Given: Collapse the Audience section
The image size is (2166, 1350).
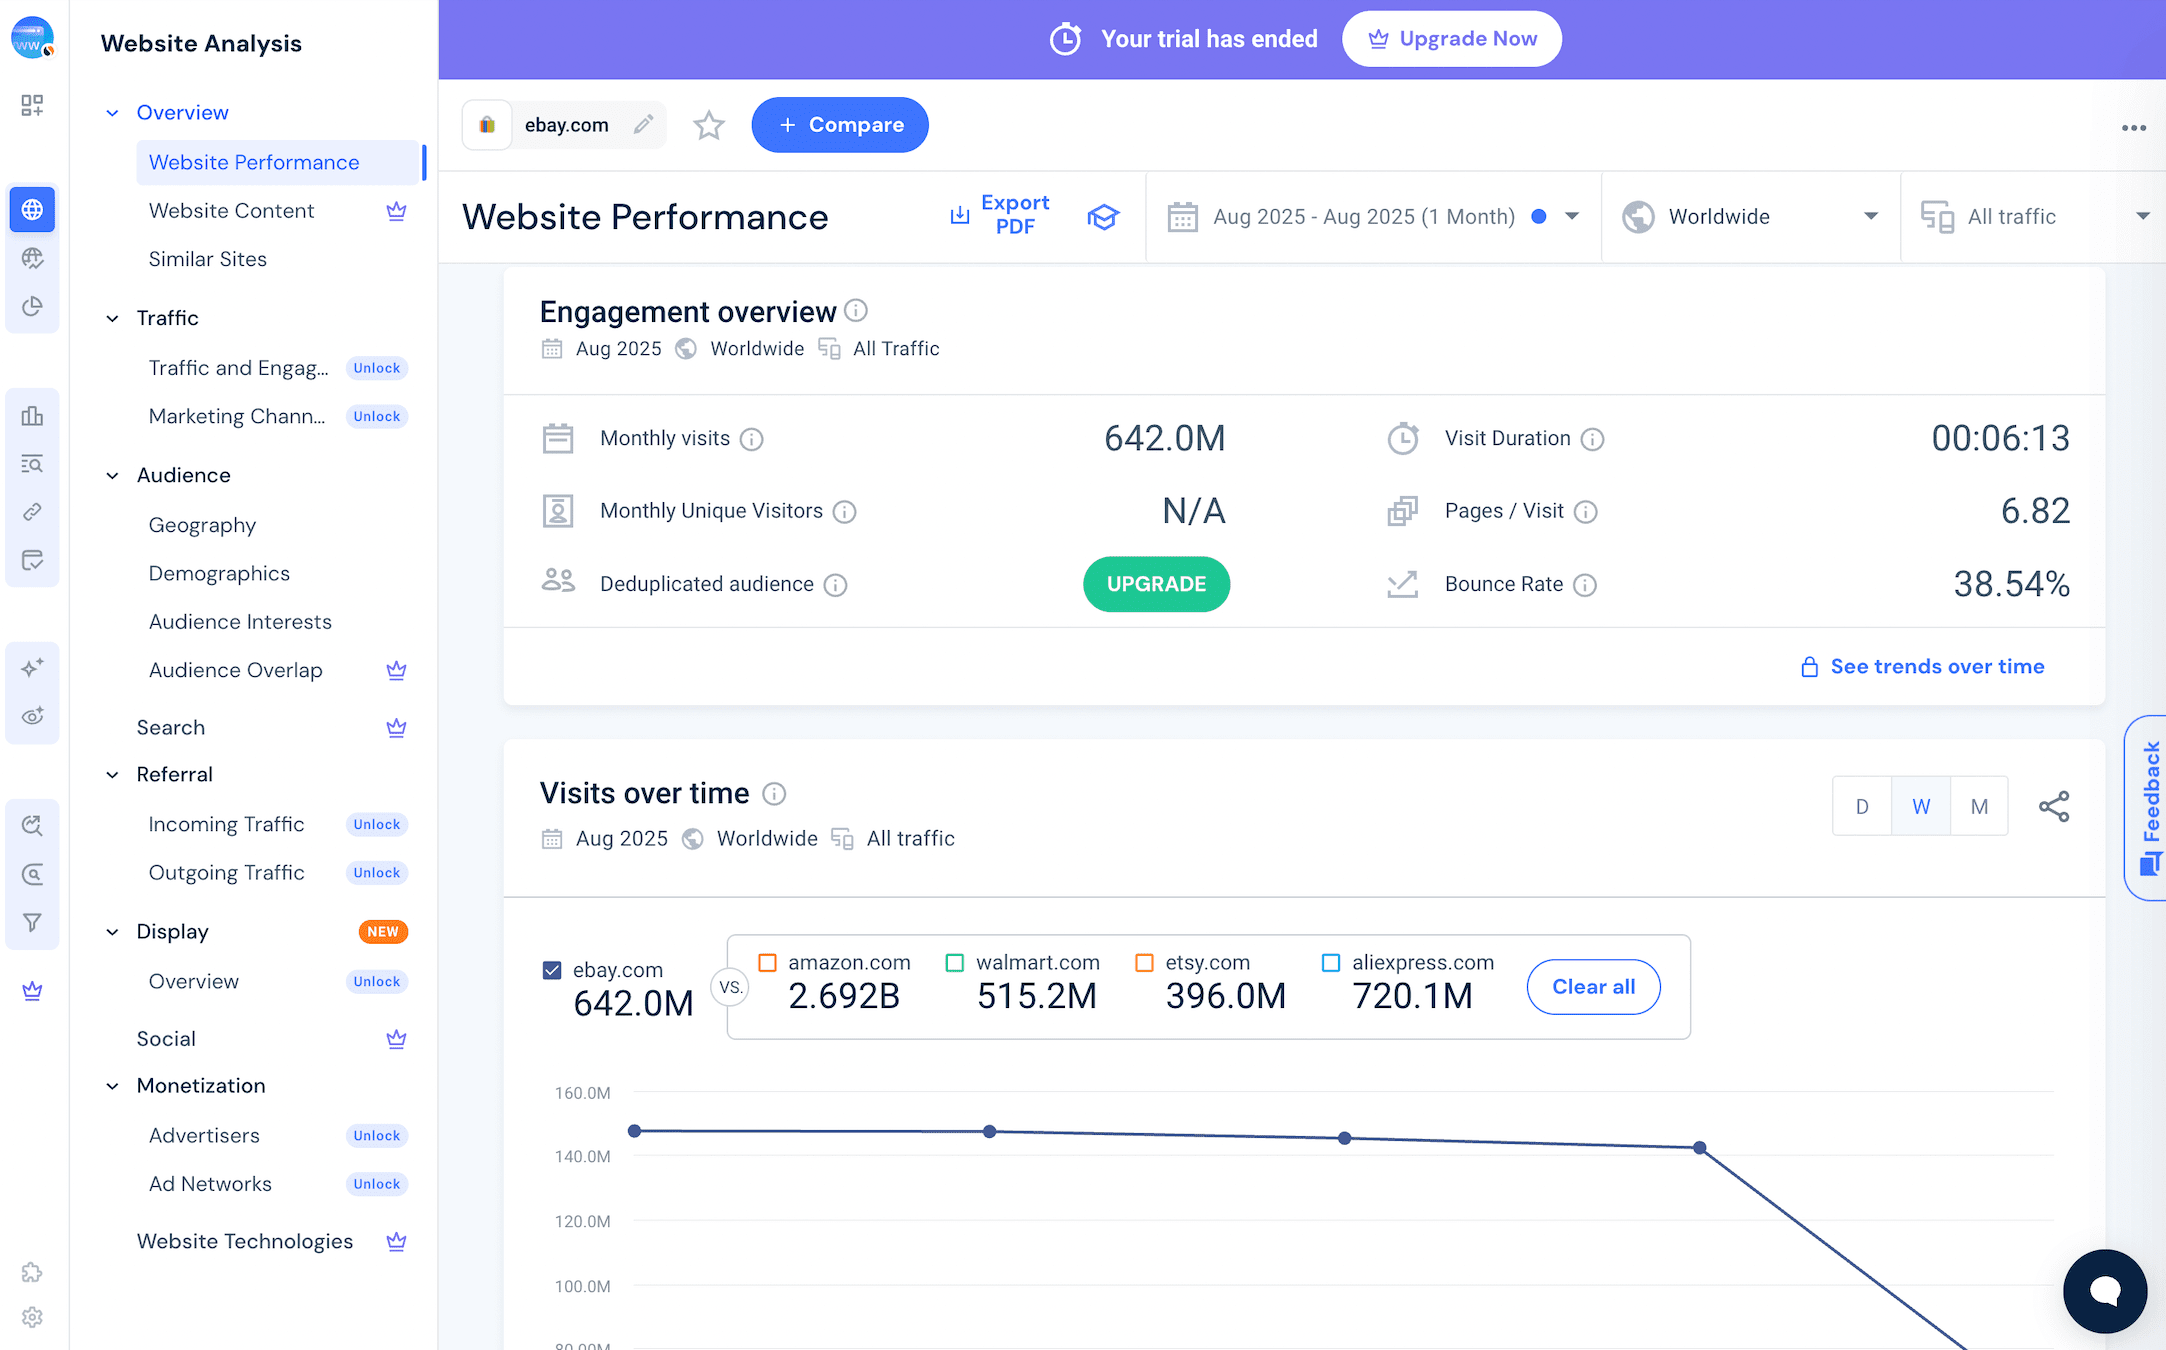Looking at the screenshot, I should click(x=112, y=476).
